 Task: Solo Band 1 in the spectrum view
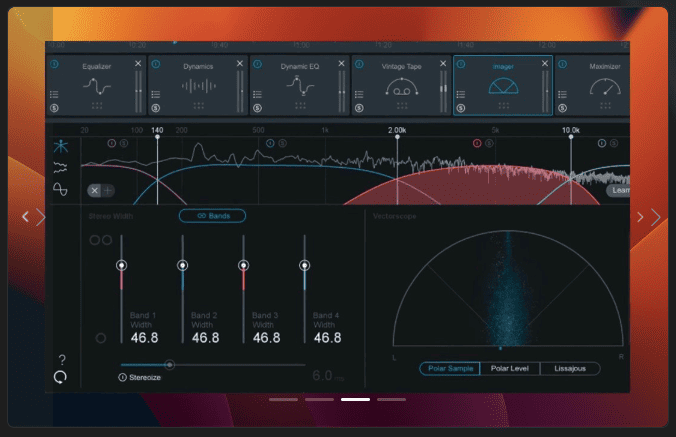point(124,143)
